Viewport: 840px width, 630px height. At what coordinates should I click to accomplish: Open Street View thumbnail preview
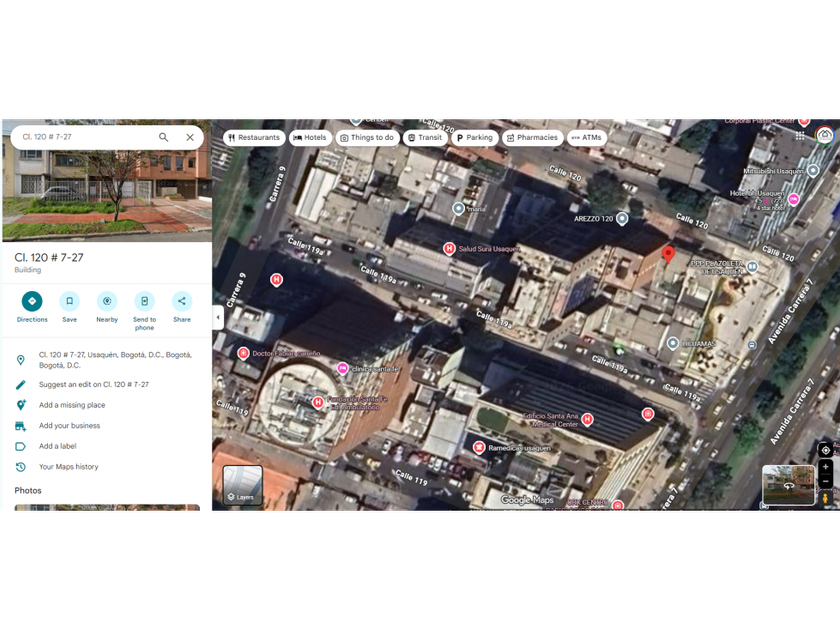click(788, 485)
